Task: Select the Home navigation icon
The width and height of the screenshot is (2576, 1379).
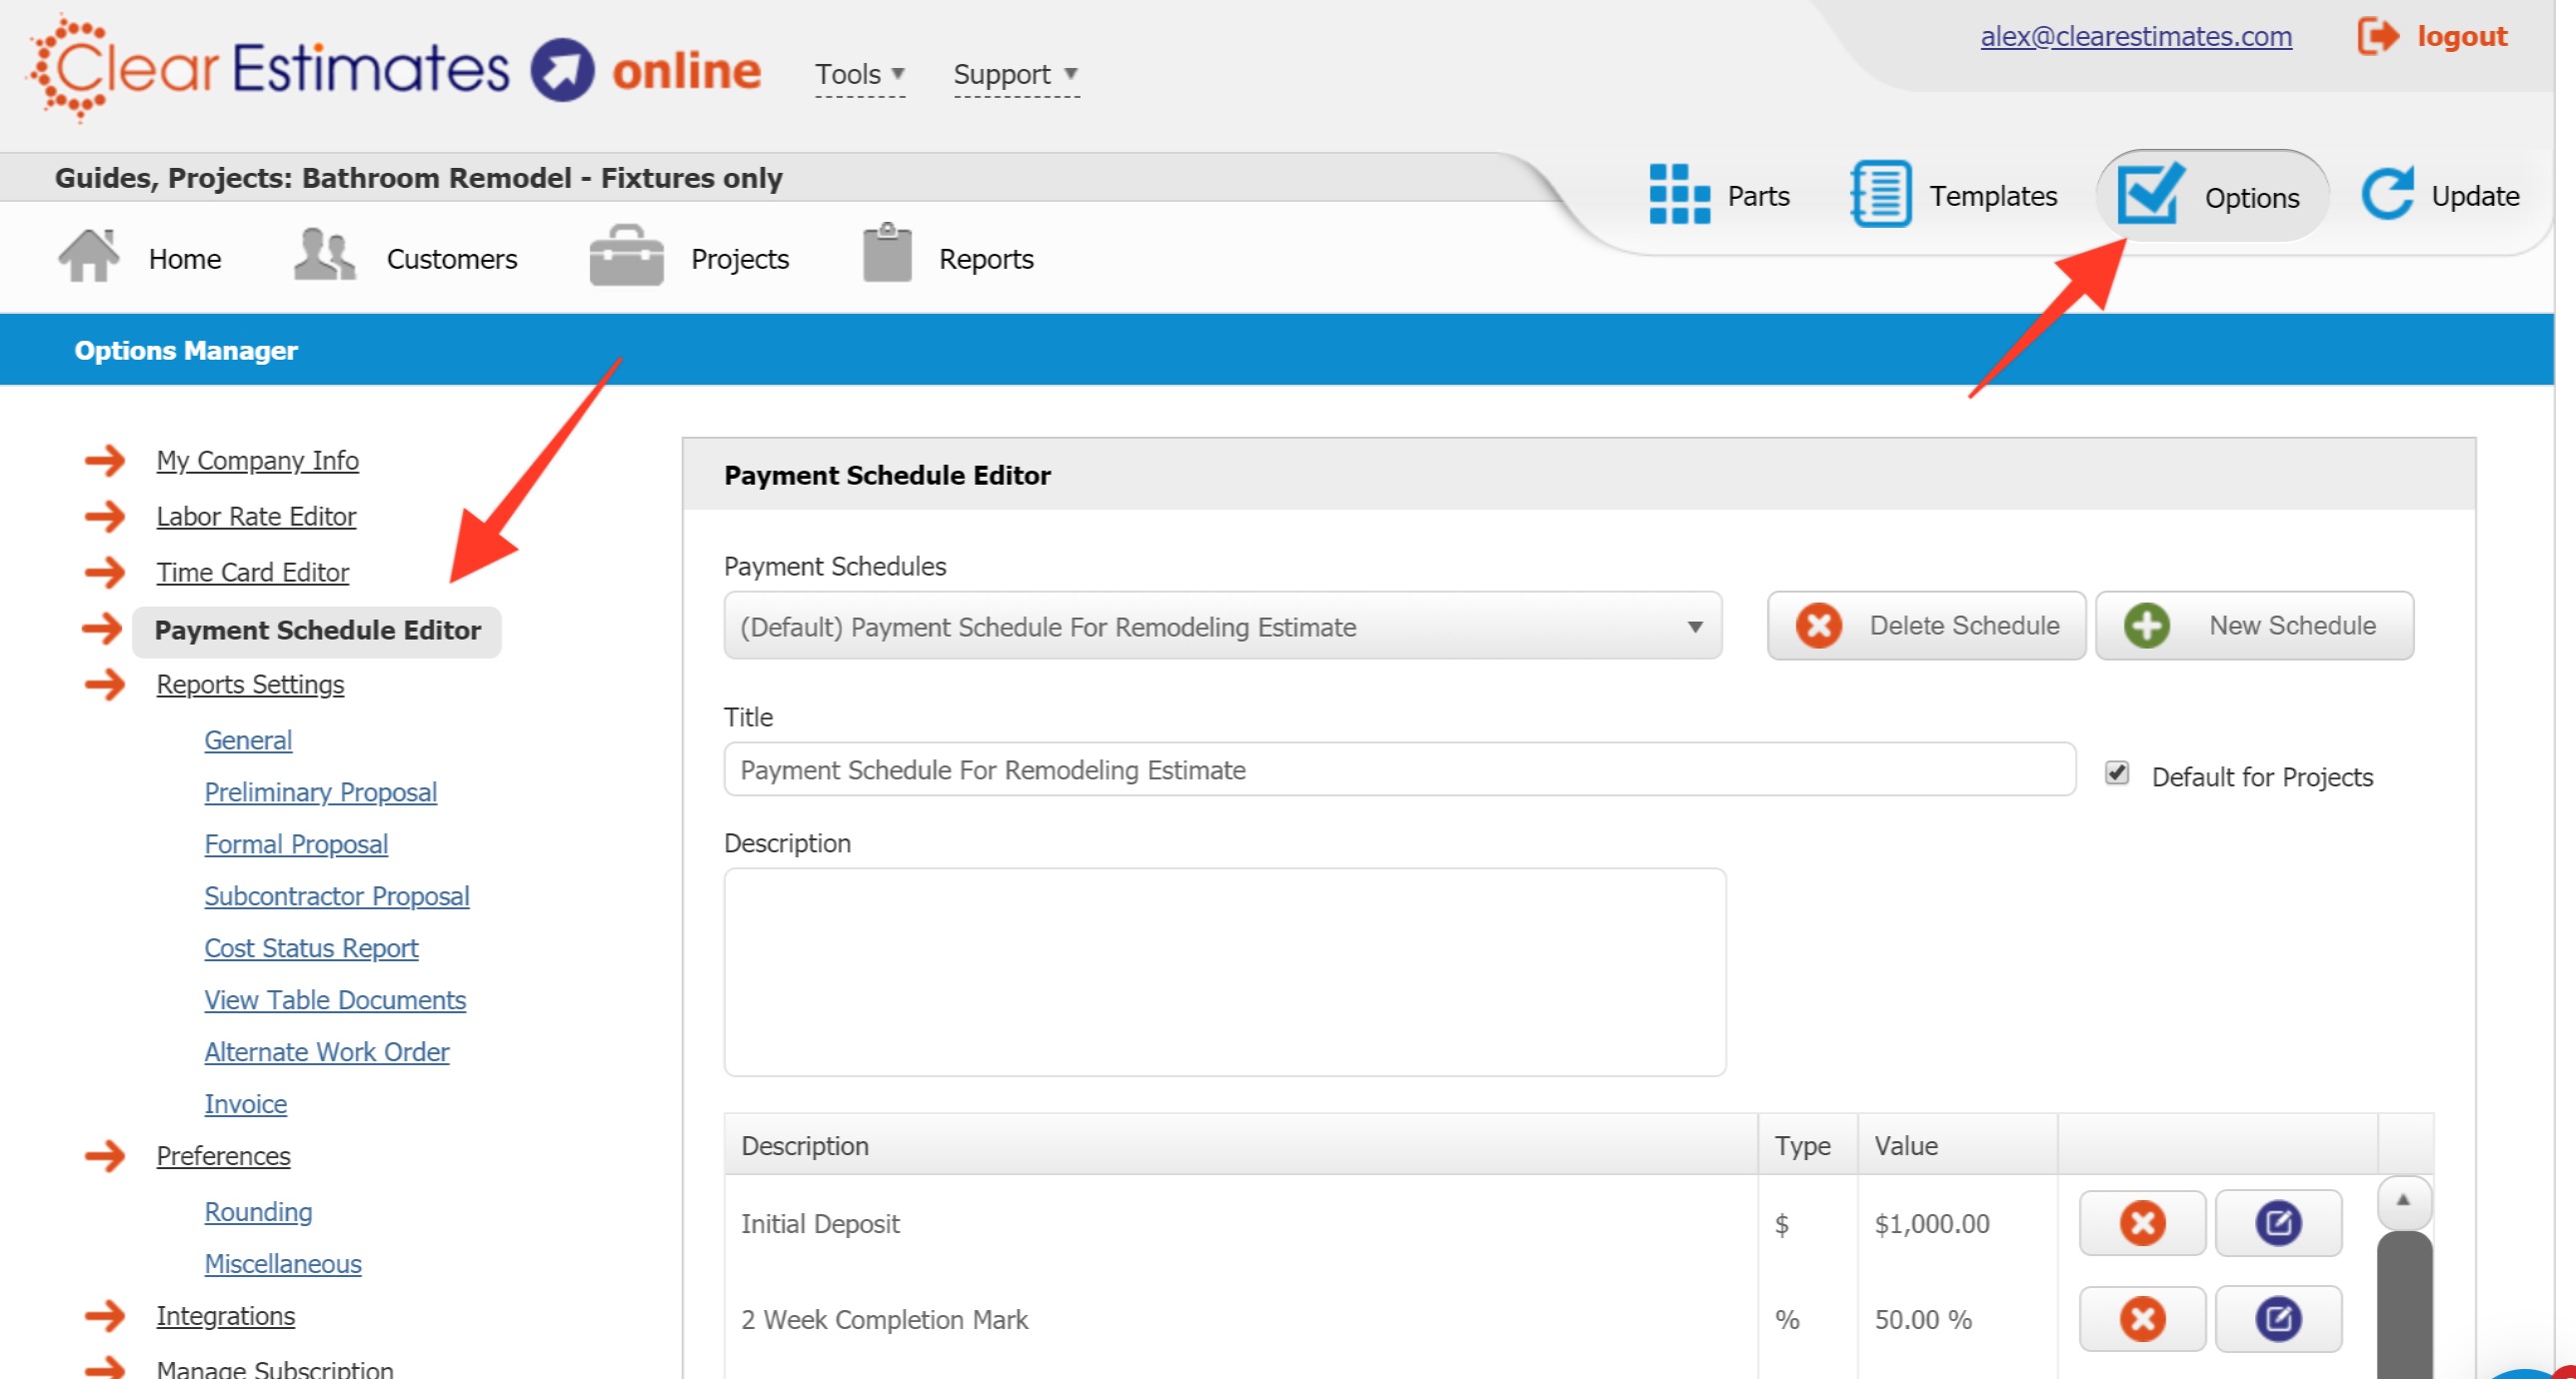Action: (88, 255)
